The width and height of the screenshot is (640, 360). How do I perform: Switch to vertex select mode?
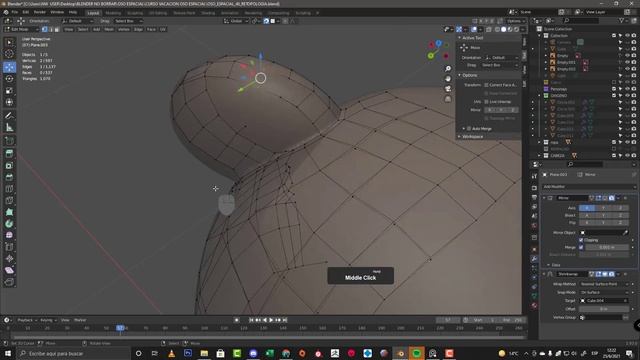coord(44,29)
